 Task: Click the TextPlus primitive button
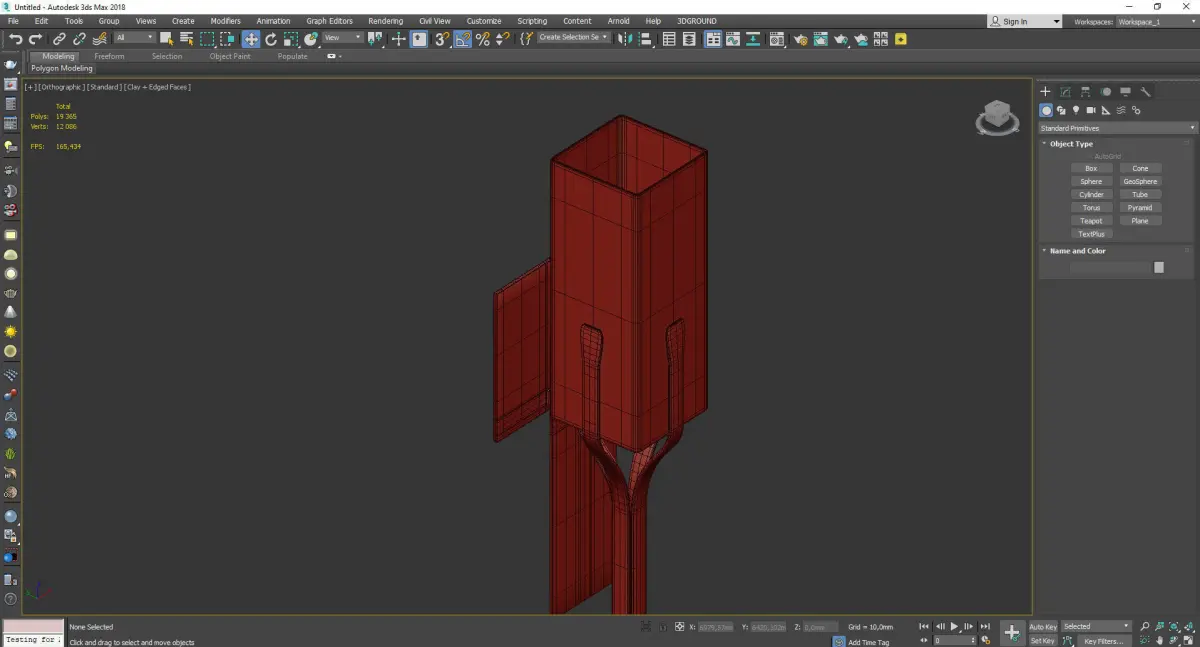pos(1091,234)
